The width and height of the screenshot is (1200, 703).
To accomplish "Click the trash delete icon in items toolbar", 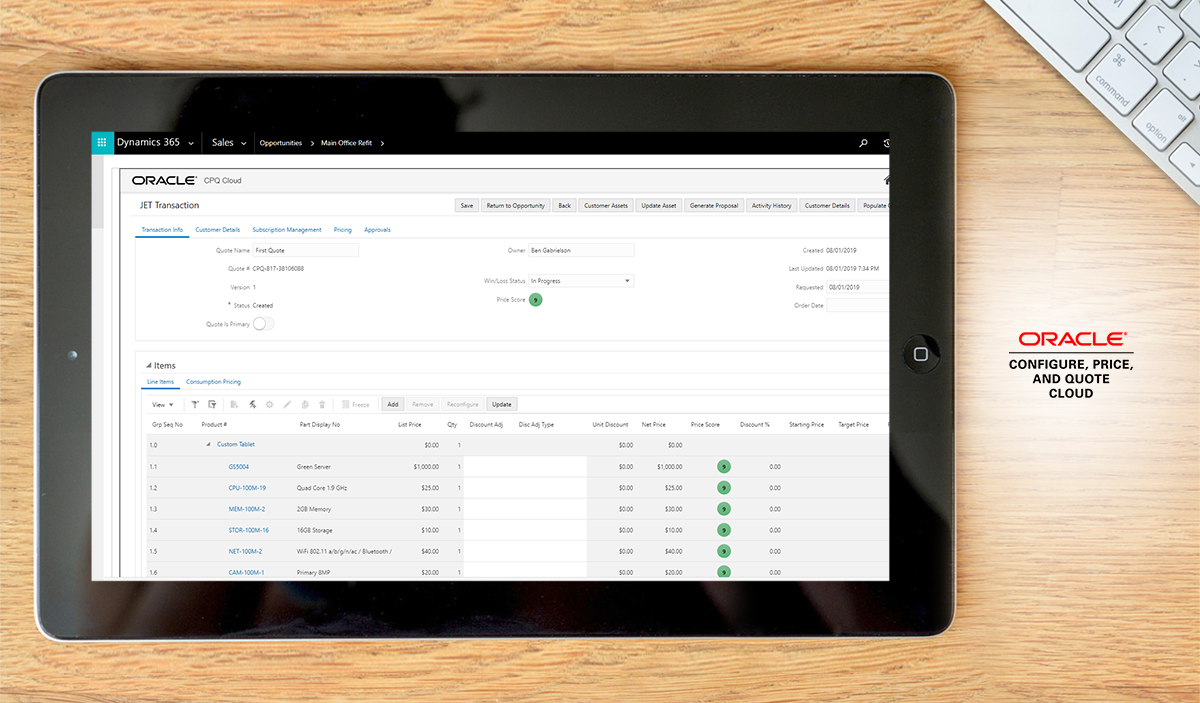I will pyautogui.click(x=322, y=404).
